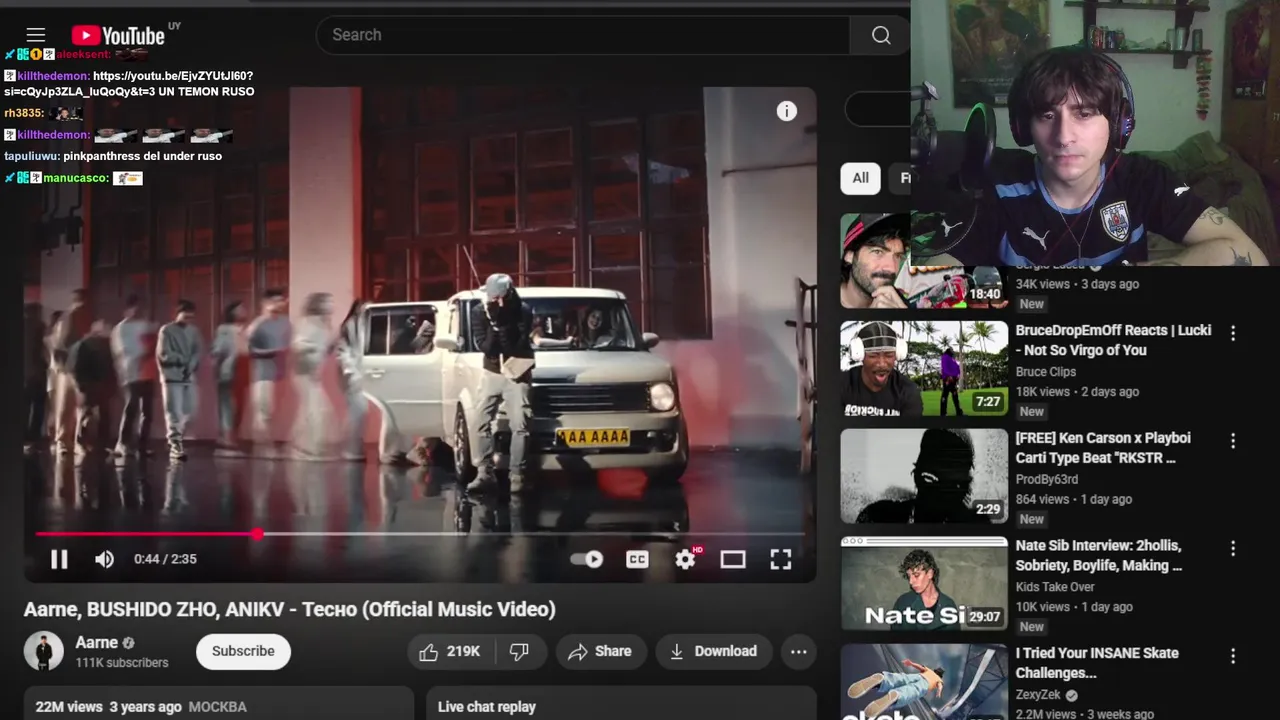This screenshot has height=720, width=1280.
Task: Click the video title text
Action: 290,609
